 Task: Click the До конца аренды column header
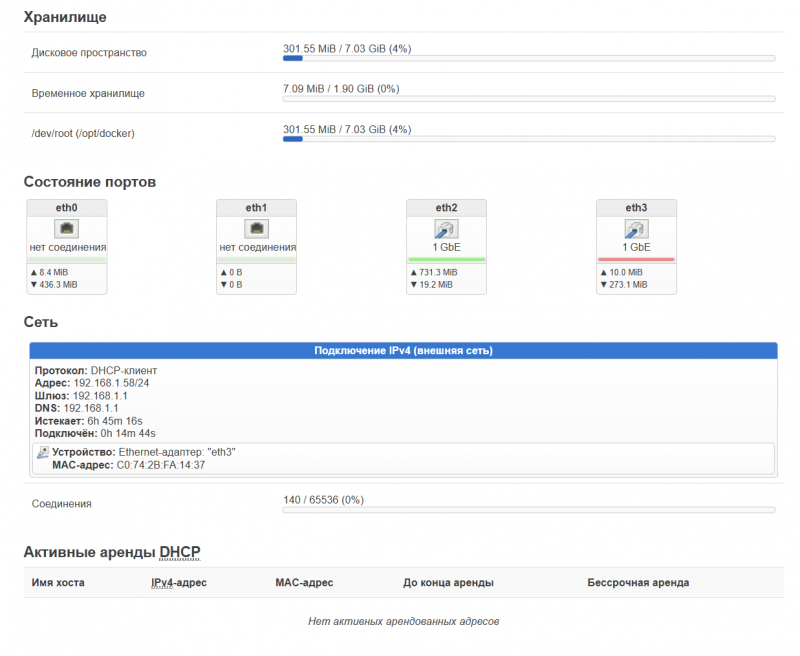tap(448, 583)
